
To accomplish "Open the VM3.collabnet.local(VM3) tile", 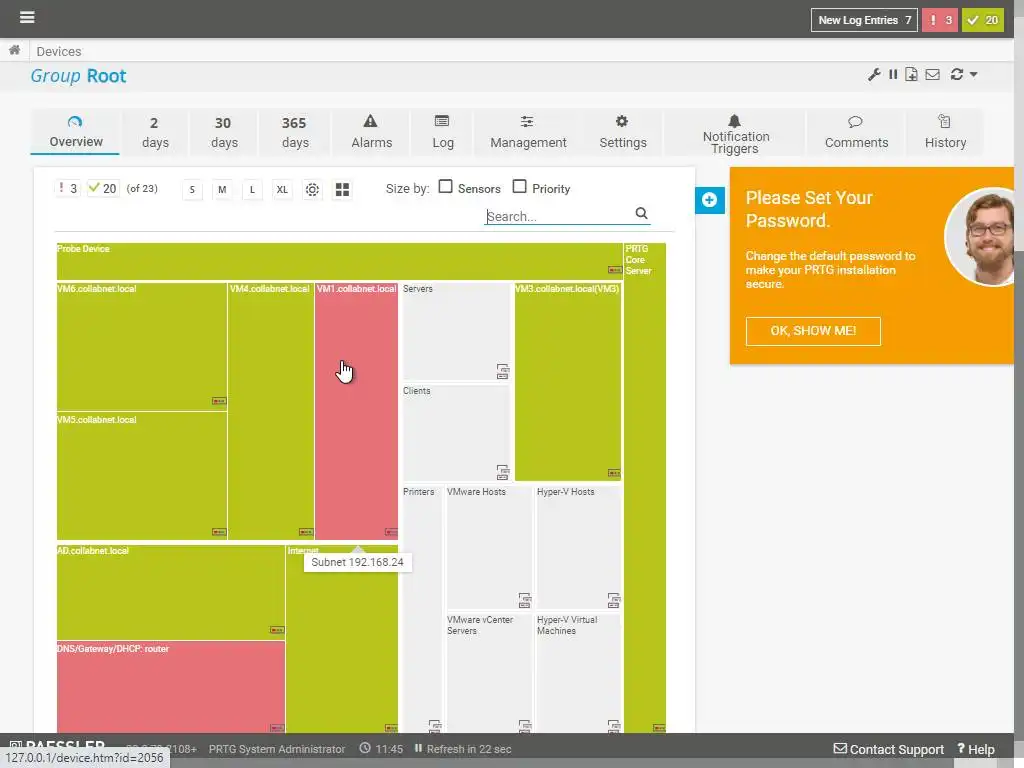I will (568, 382).
